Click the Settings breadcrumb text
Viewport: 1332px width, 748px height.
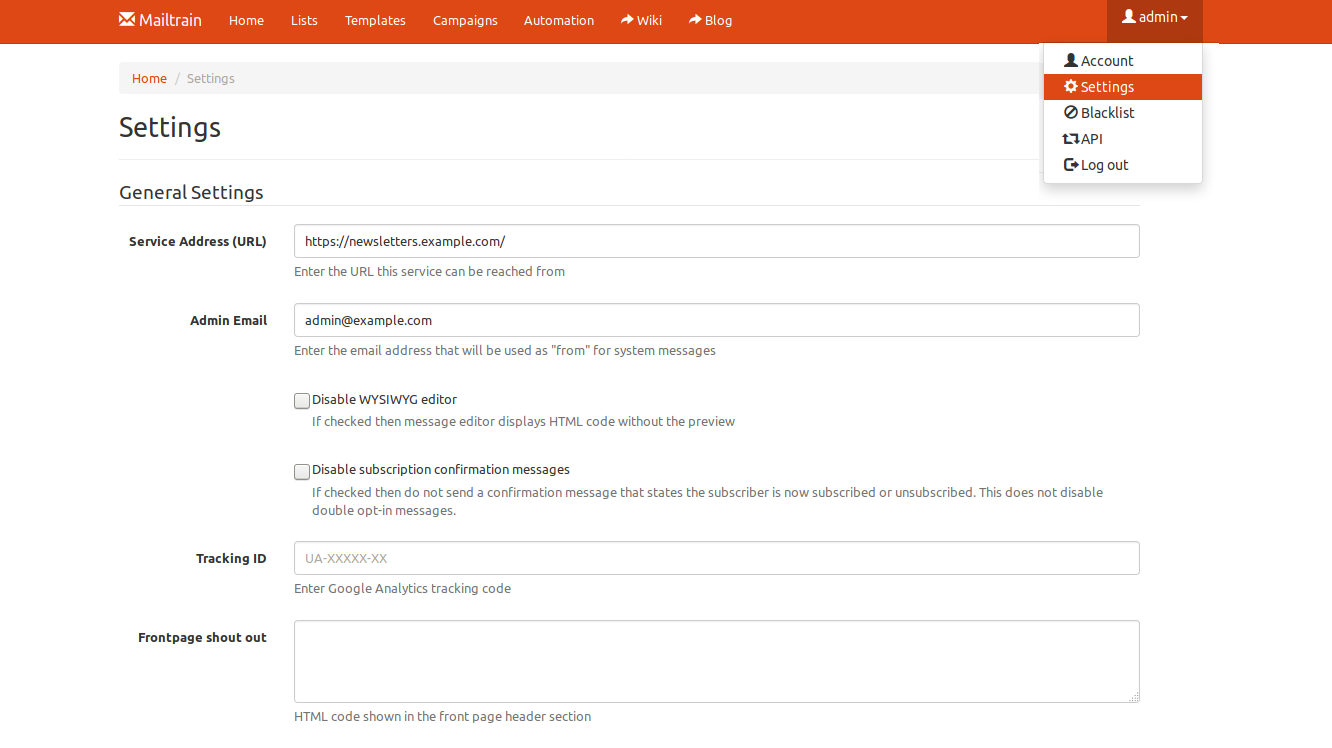pyautogui.click(x=211, y=78)
